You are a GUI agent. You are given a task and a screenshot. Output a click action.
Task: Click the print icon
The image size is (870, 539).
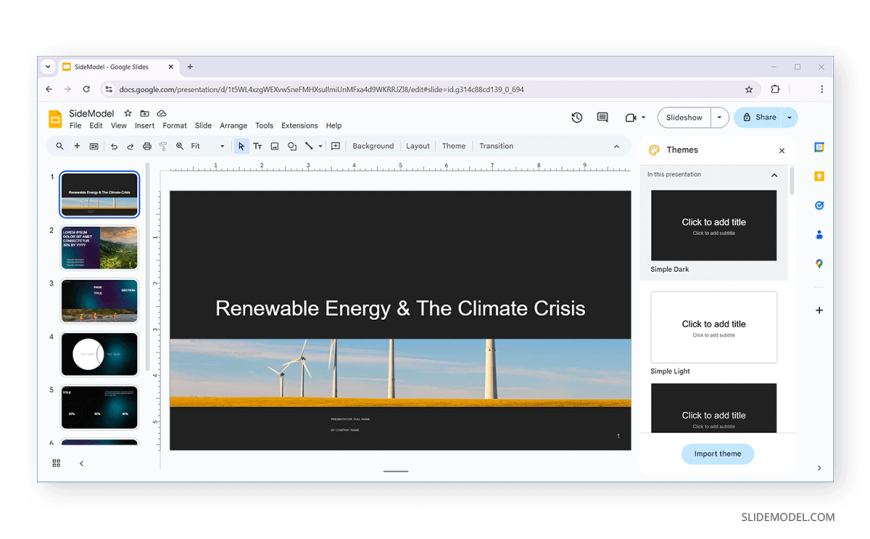tap(147, 146)
